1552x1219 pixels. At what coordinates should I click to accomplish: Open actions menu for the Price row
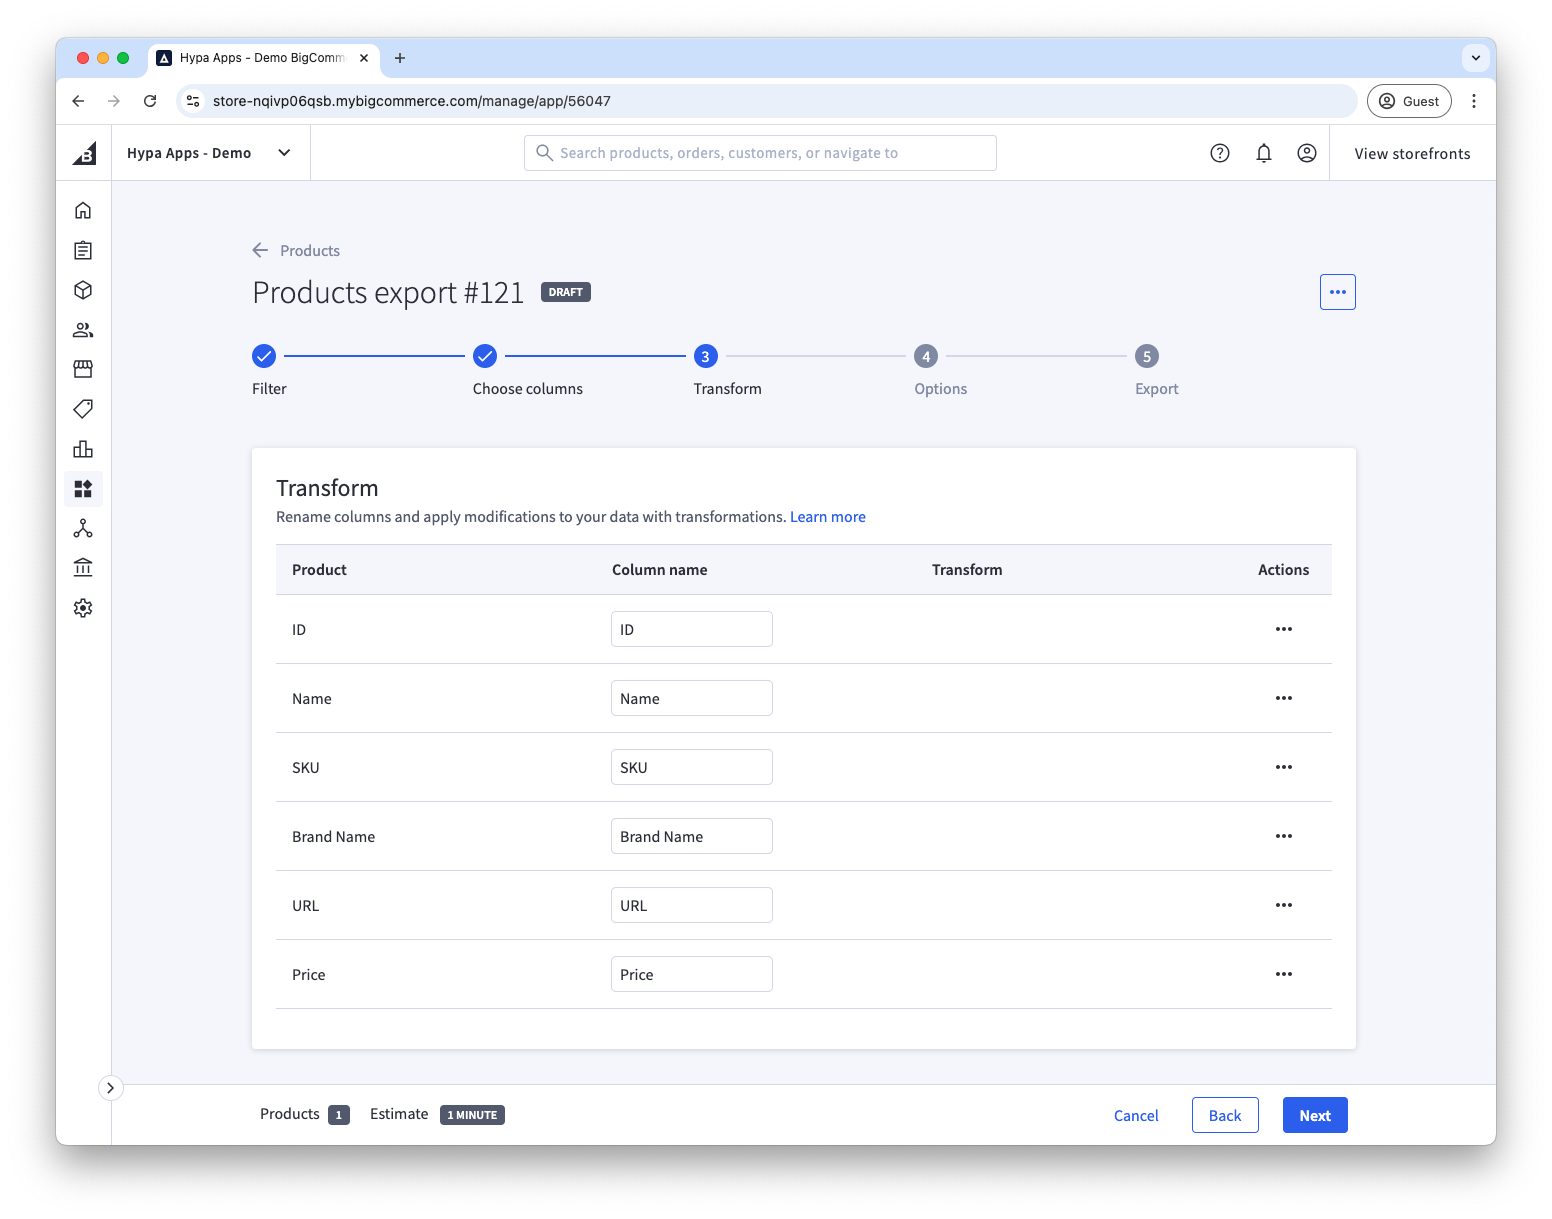[1283, 974]
